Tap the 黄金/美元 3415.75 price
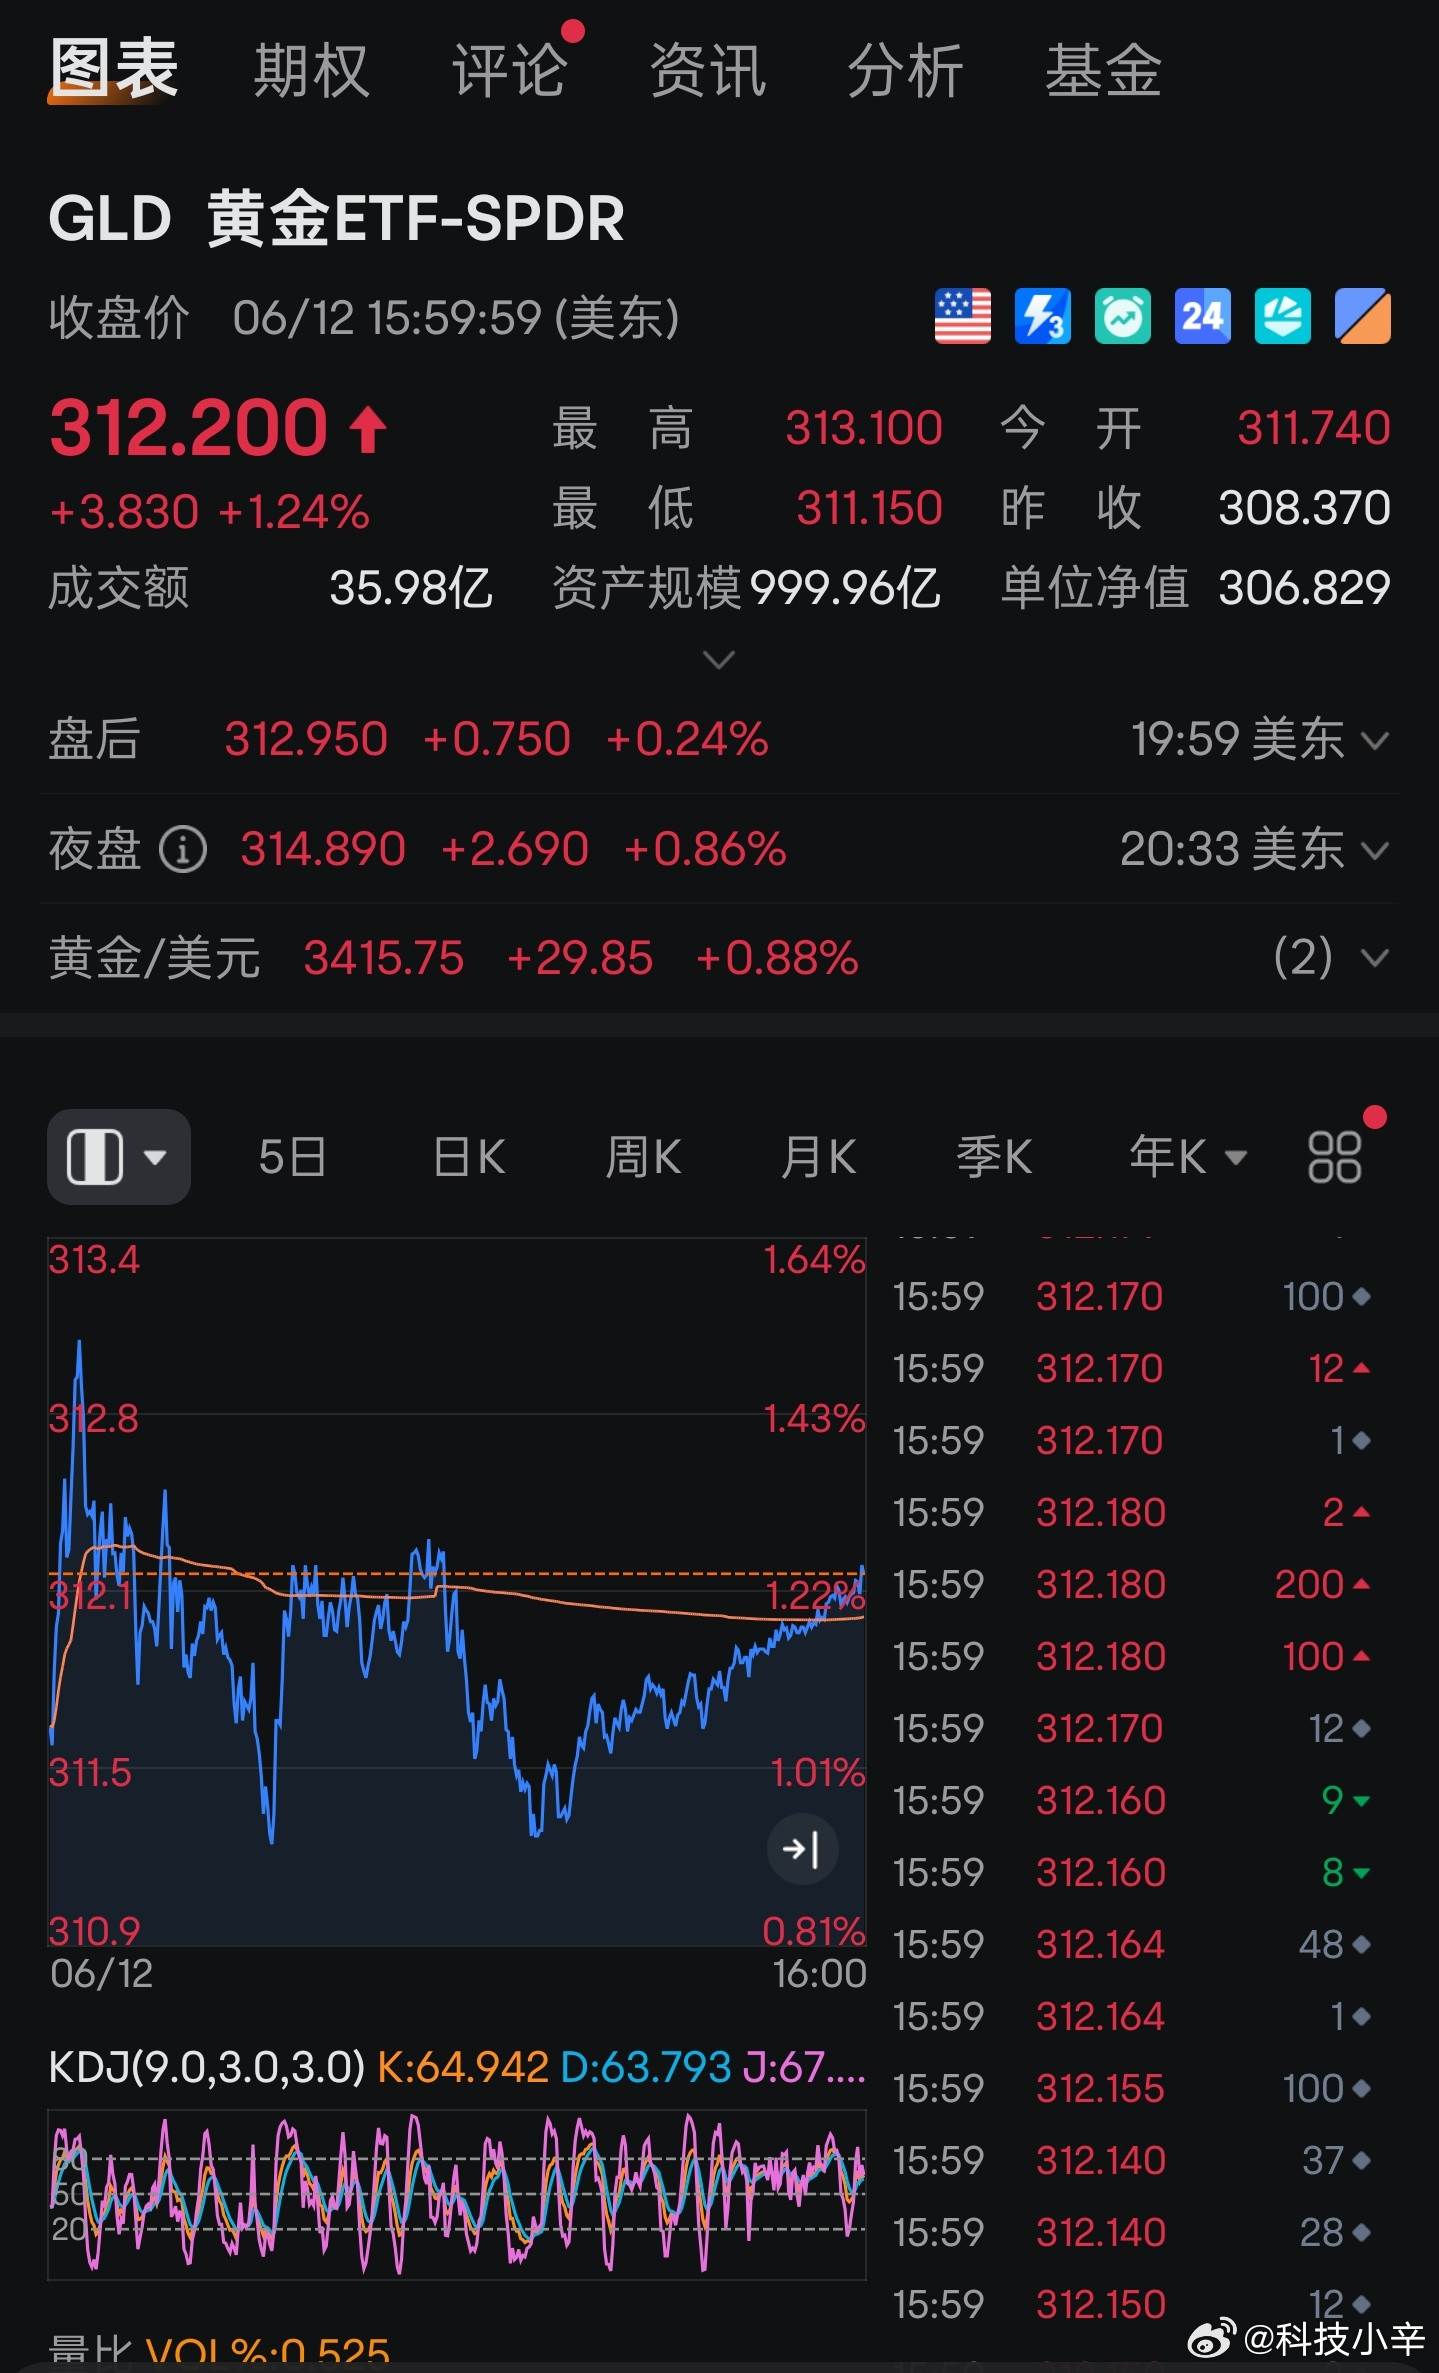Viewport: 1439px width, 2373px height. pos(384,958)
